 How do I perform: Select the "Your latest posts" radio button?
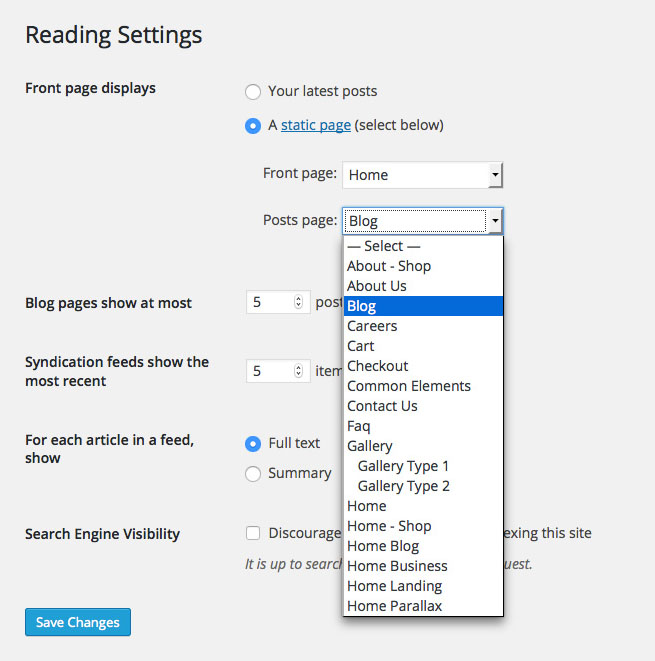[253, 91]
